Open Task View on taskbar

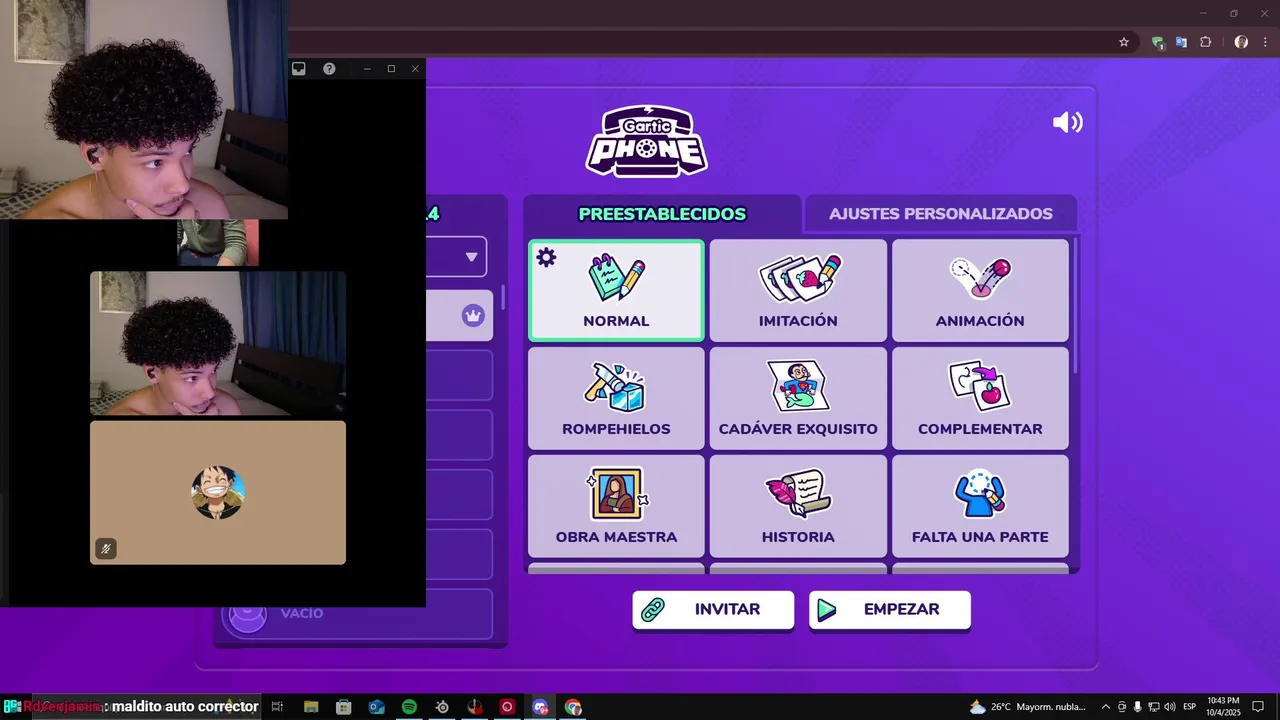click(278, 707)
